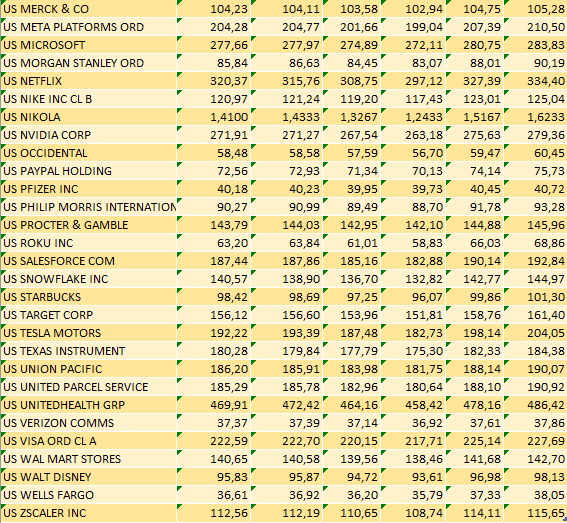Viewport: 567px width, 523px height.
Task: Click Union Pacific value 190,07
Action: click(x=546, y=369)
